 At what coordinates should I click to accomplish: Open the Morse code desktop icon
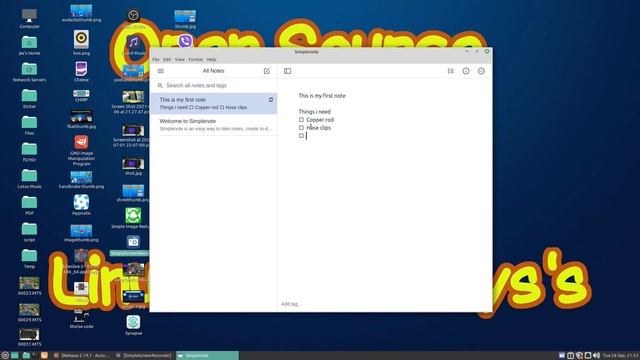click(x=81, y=318)
